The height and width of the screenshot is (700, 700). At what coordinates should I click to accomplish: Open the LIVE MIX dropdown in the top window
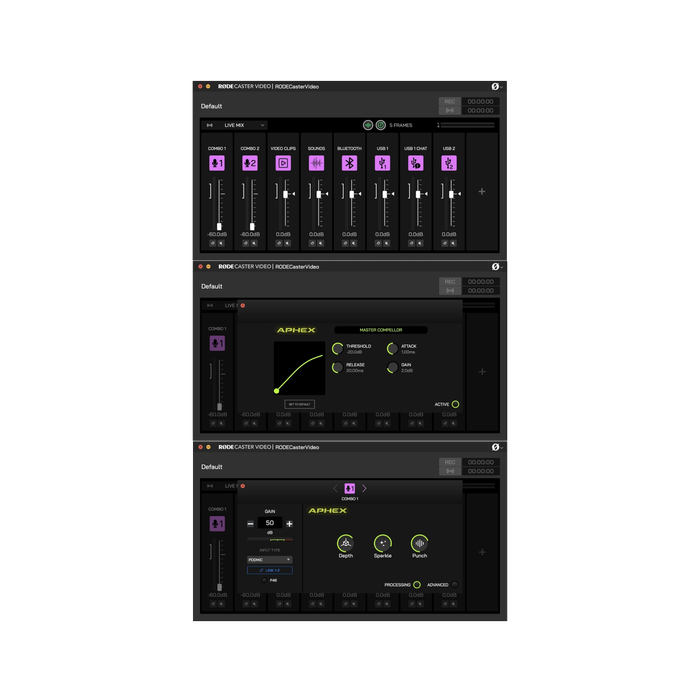pos(236,125)
